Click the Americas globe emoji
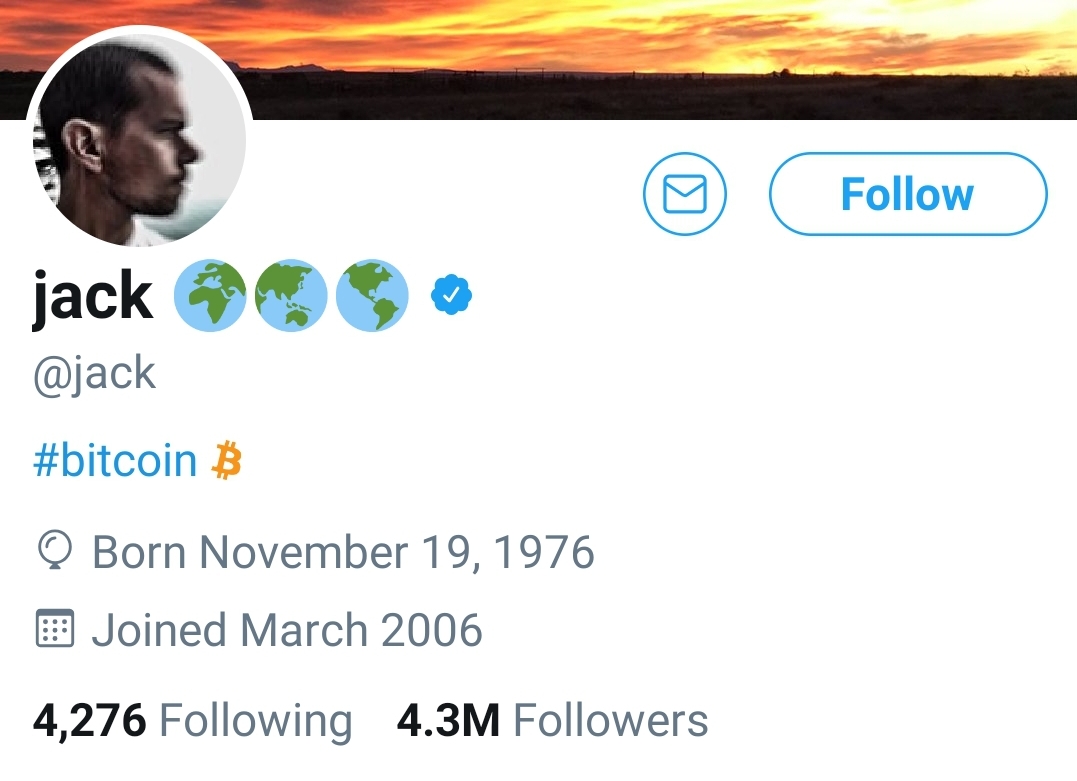This screenshot has height=781, width=1077. (371, 296)
